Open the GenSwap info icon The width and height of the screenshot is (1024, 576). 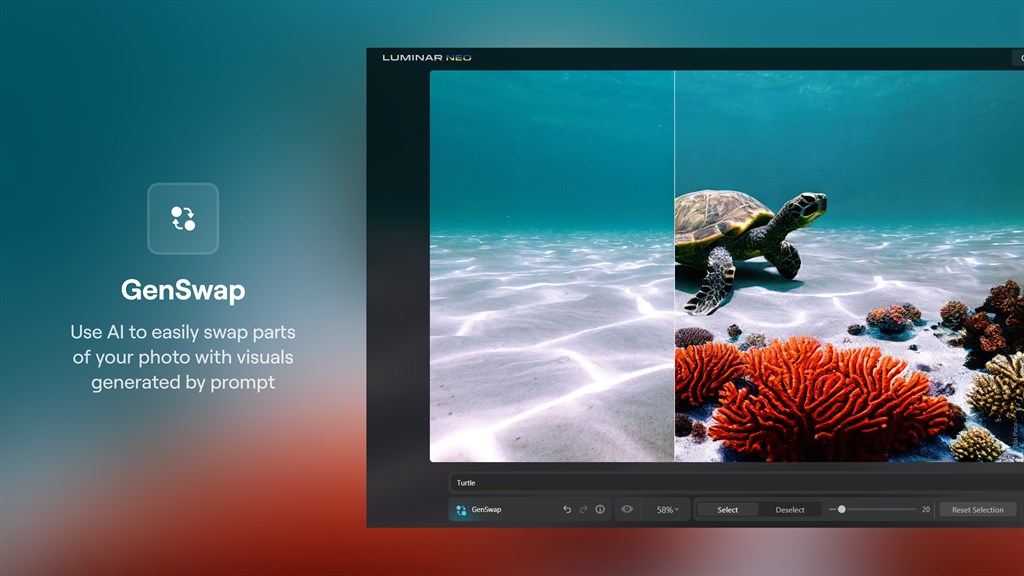600,509
